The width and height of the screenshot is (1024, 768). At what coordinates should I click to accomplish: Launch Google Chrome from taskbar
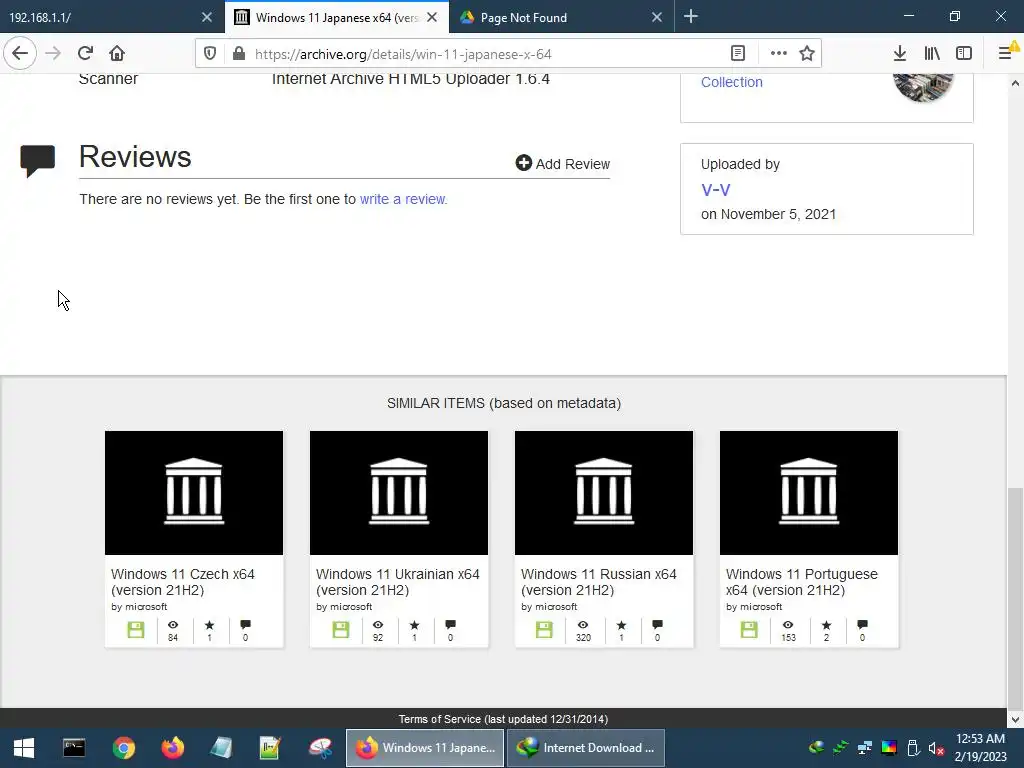tap(123, 748)
